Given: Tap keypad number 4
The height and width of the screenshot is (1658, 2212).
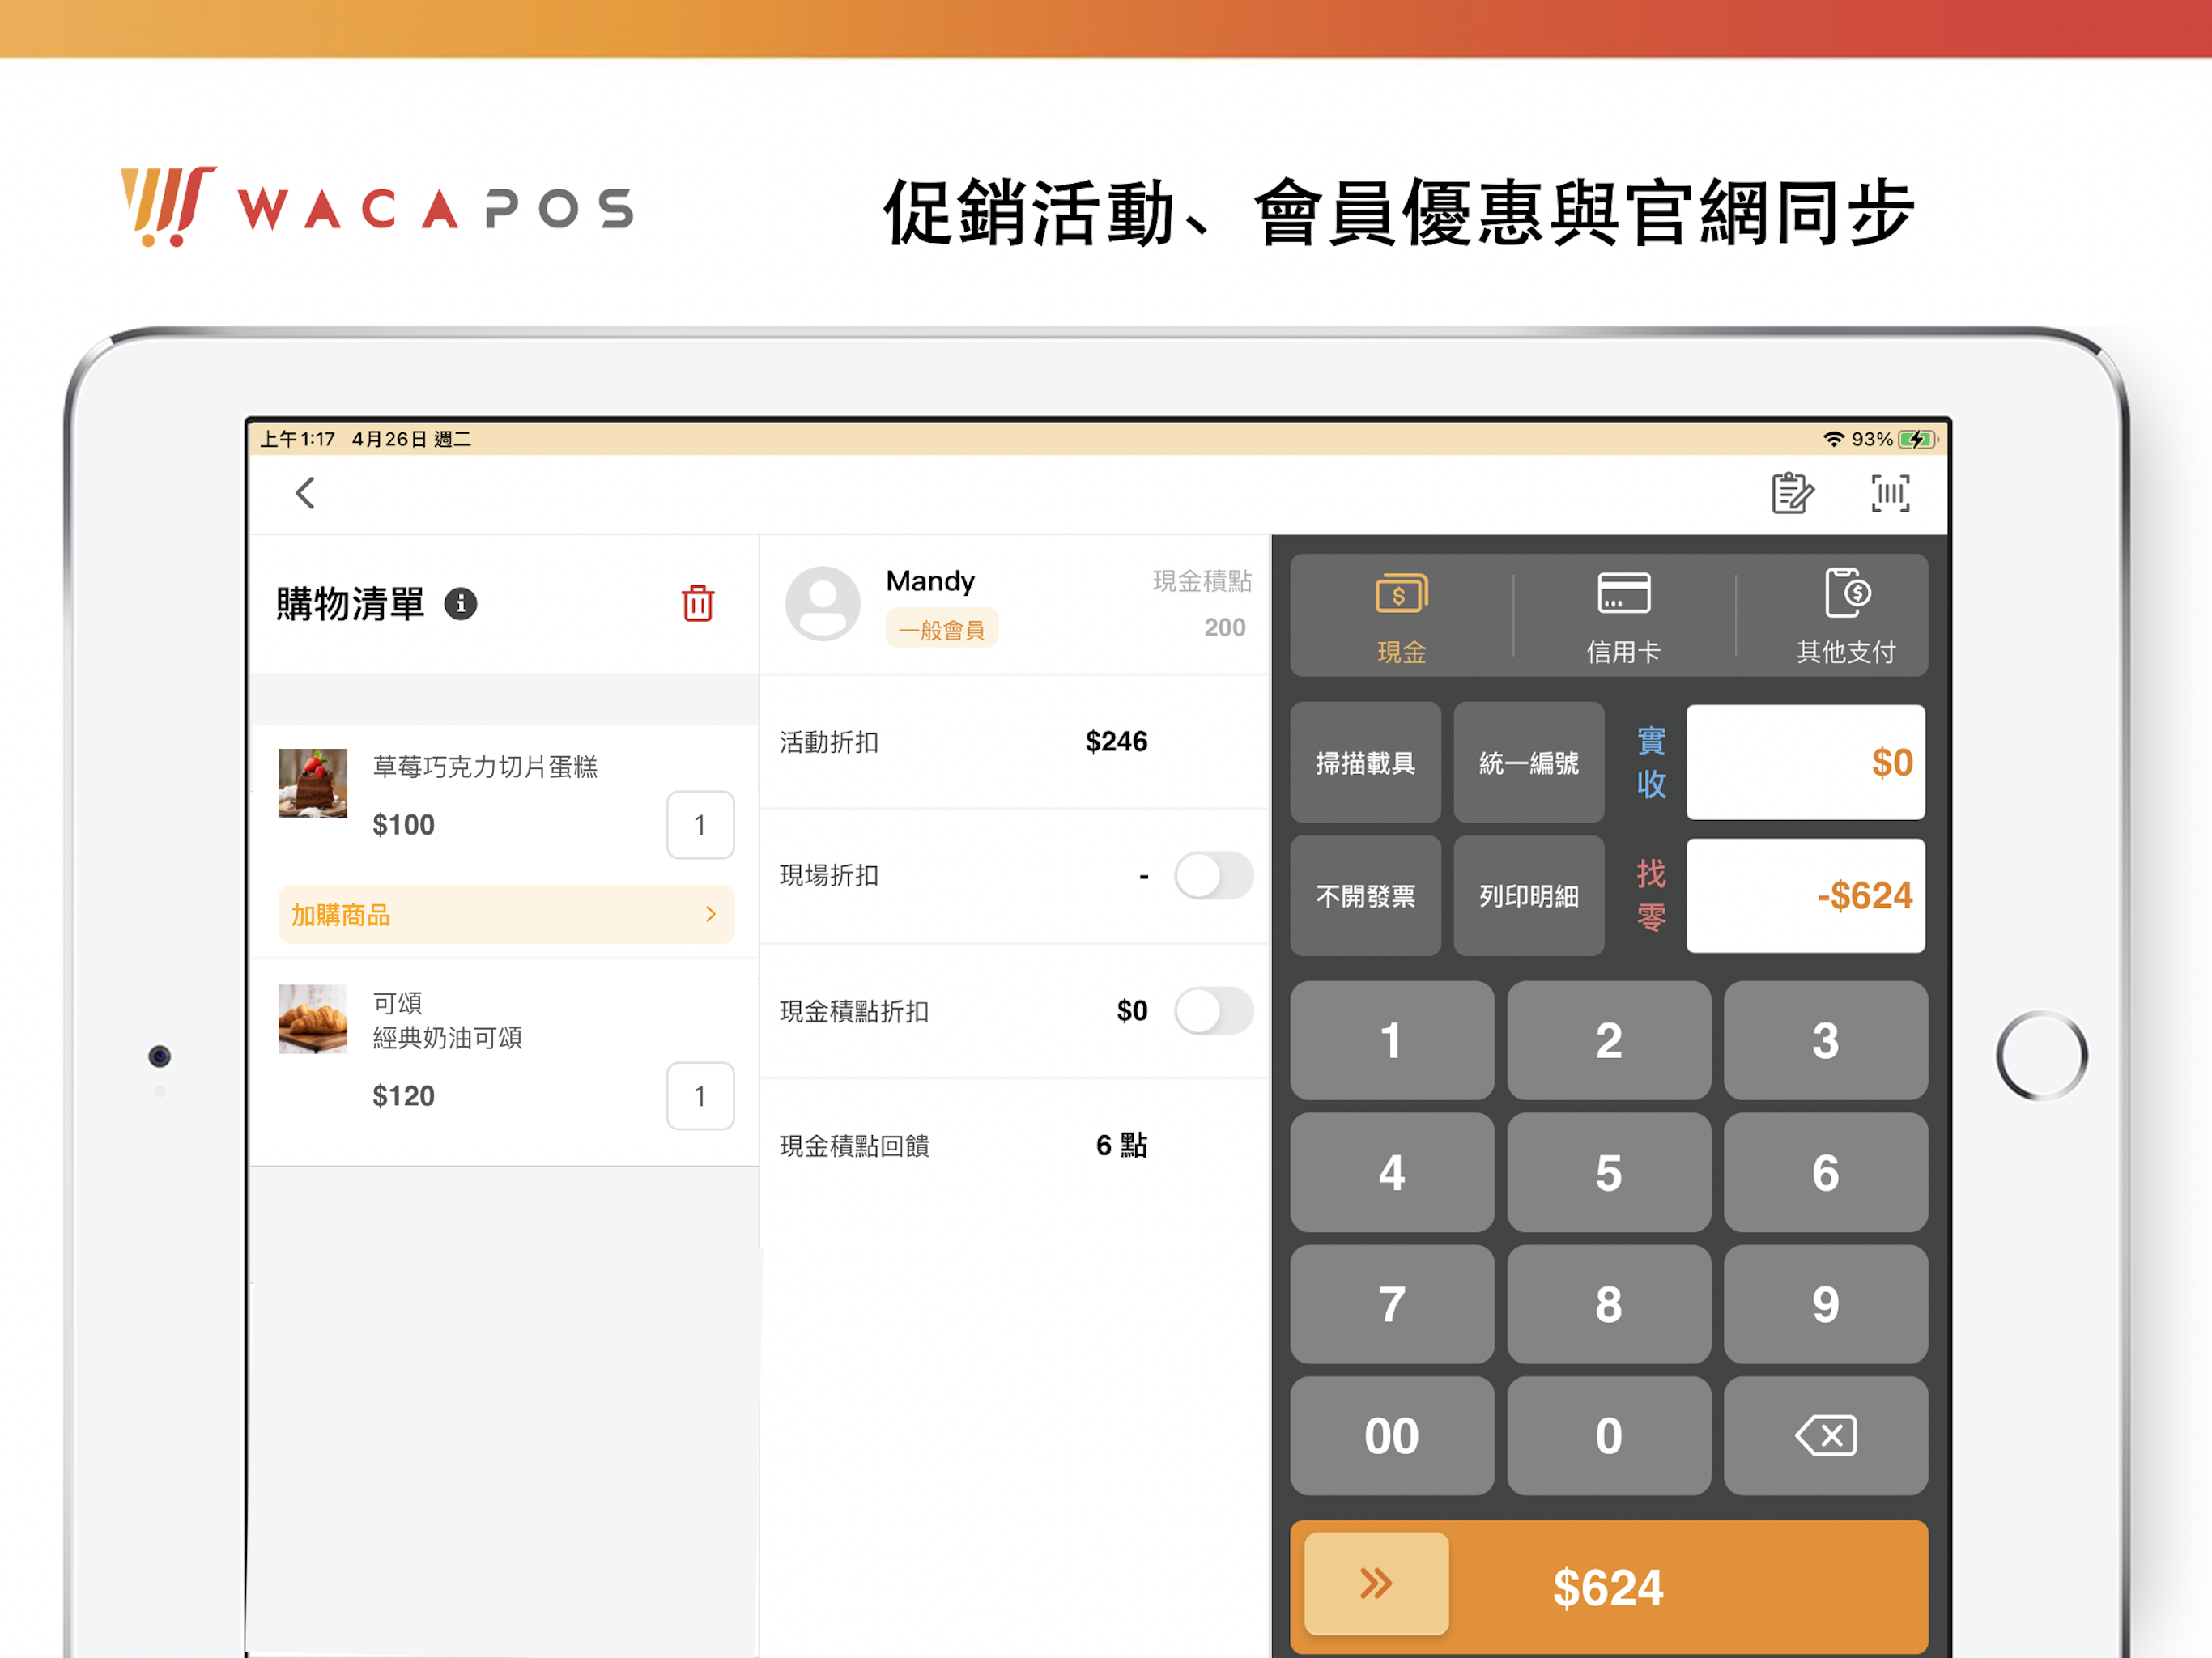Looking at the screenshot, I should [x=1391, y=1172].
